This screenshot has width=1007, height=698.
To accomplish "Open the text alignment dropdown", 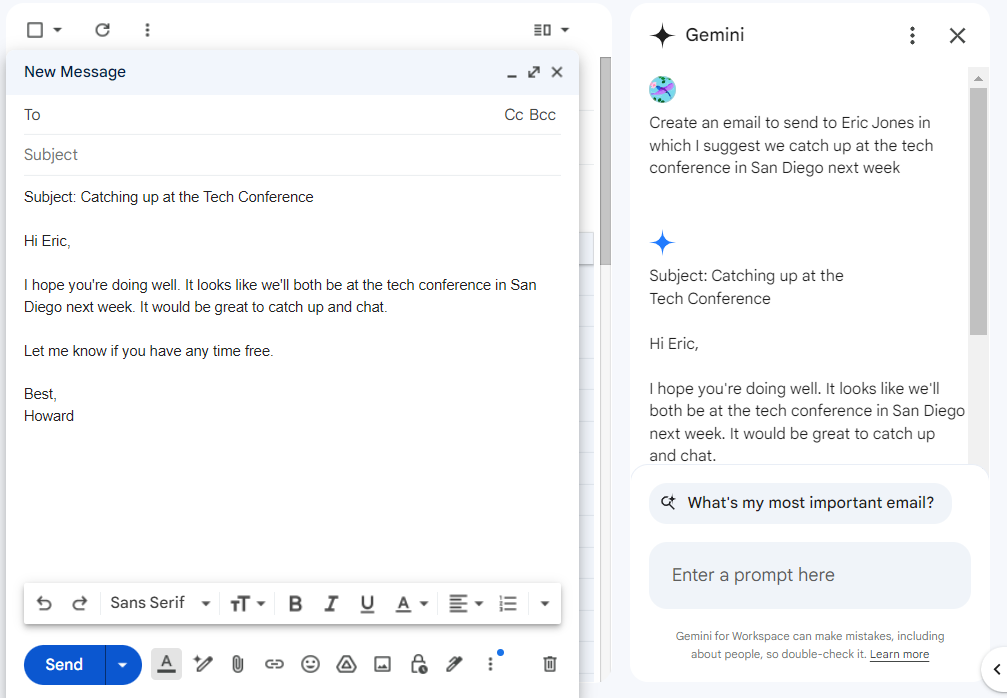I will pyautogui.click(x=465, y=604).
